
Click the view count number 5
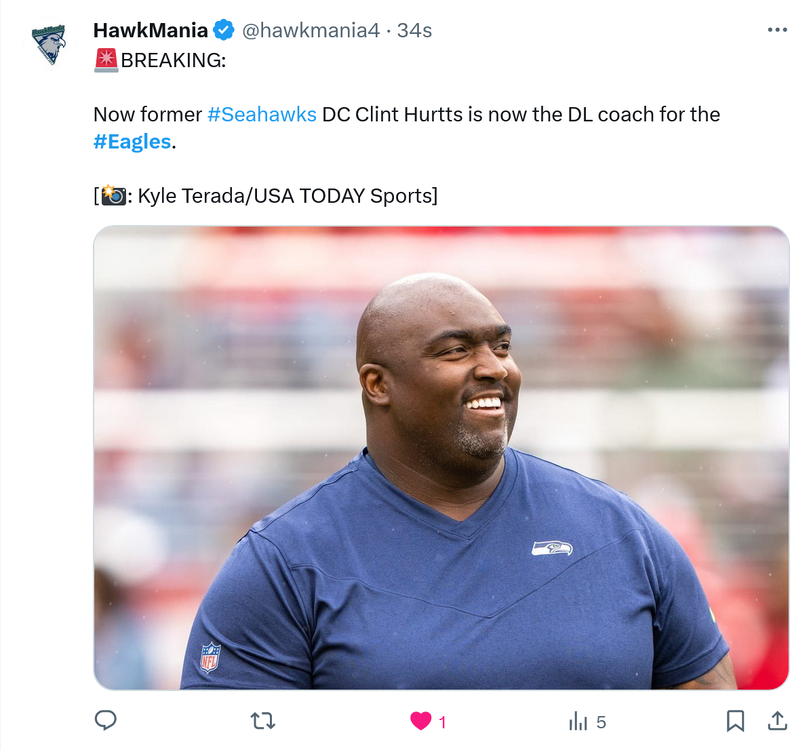click(600, 722)
